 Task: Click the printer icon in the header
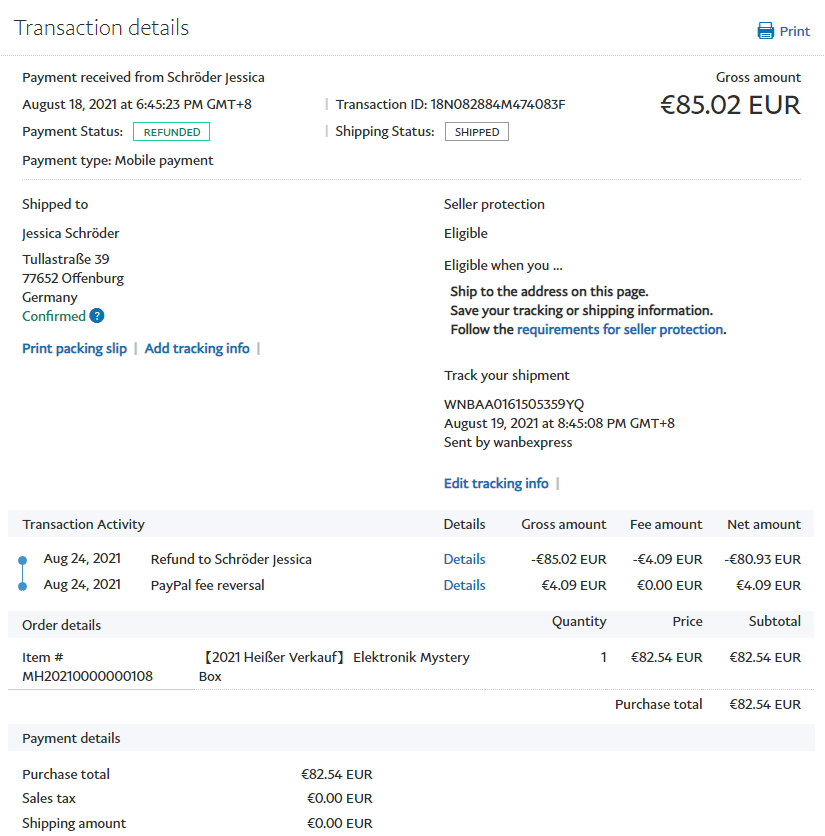766,31
